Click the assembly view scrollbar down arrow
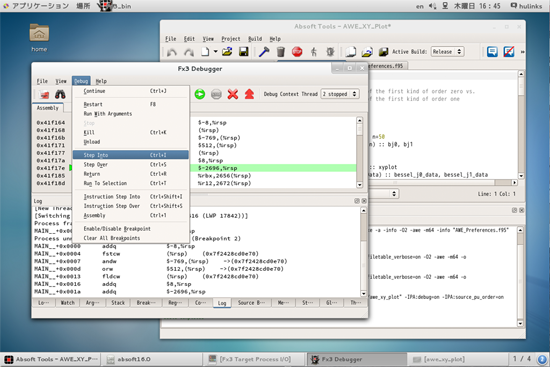Image resolution: width=550 pixels, height=367 pixels. [360, 185]
